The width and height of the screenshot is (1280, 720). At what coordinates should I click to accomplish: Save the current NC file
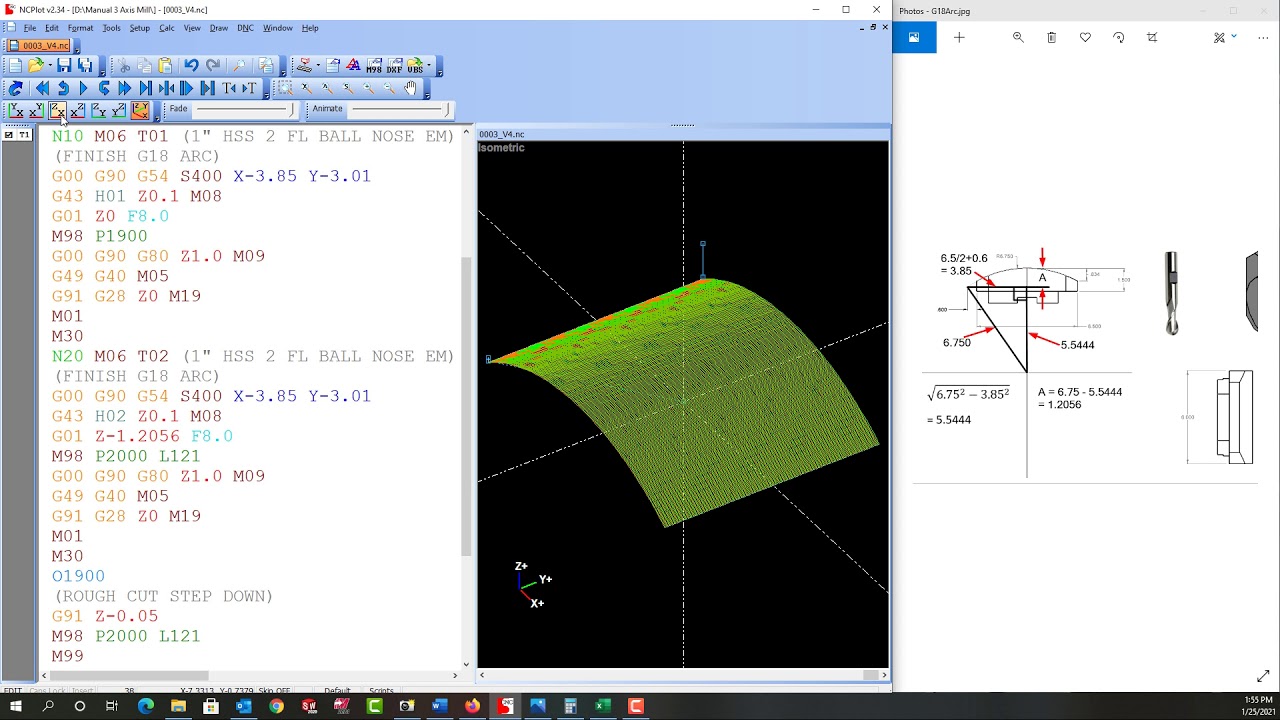coord(64,66)
